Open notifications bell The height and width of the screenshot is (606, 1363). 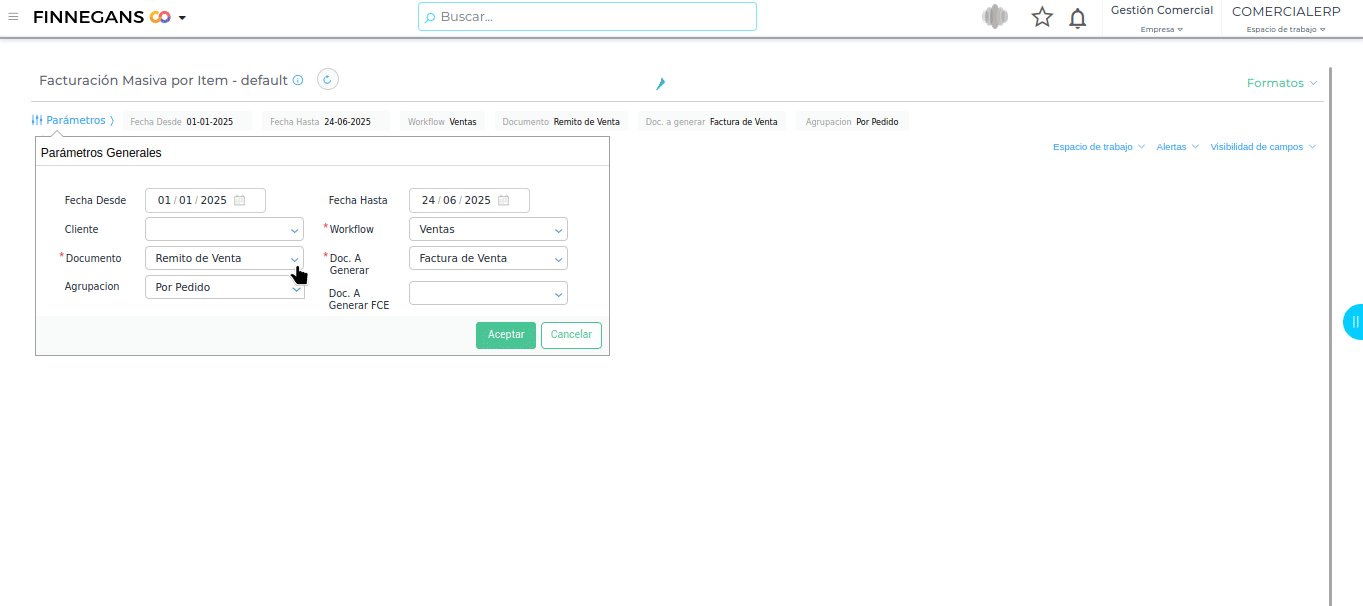[1078, 18]
